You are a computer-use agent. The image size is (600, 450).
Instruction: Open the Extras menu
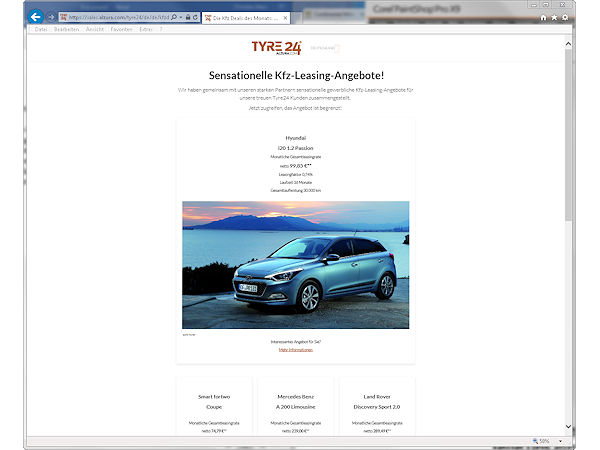pyautogui.click(x=145, y=29)
